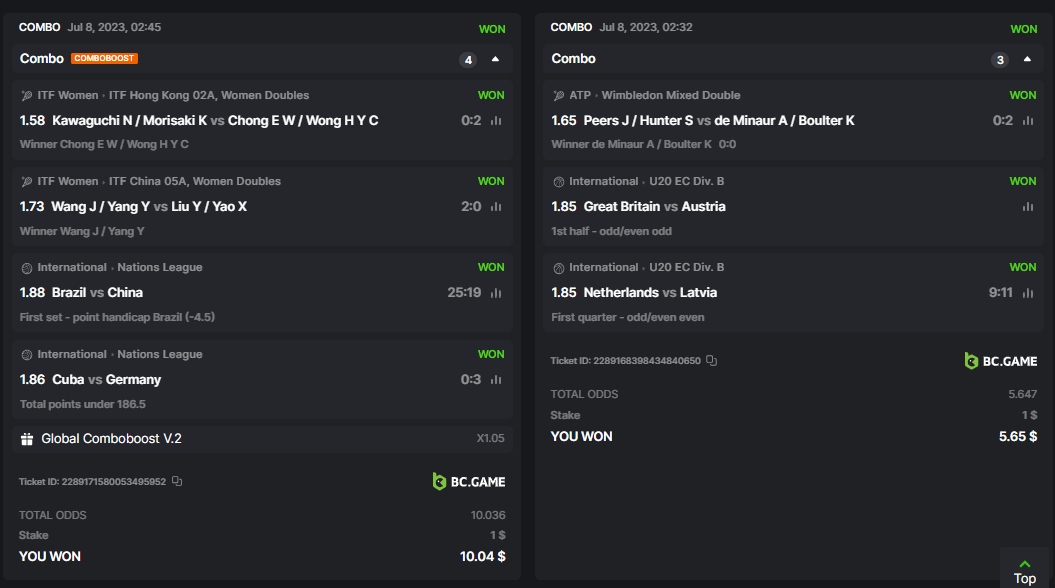
Task: Open Cuba vs Germany match link
Action: point(106,380)
